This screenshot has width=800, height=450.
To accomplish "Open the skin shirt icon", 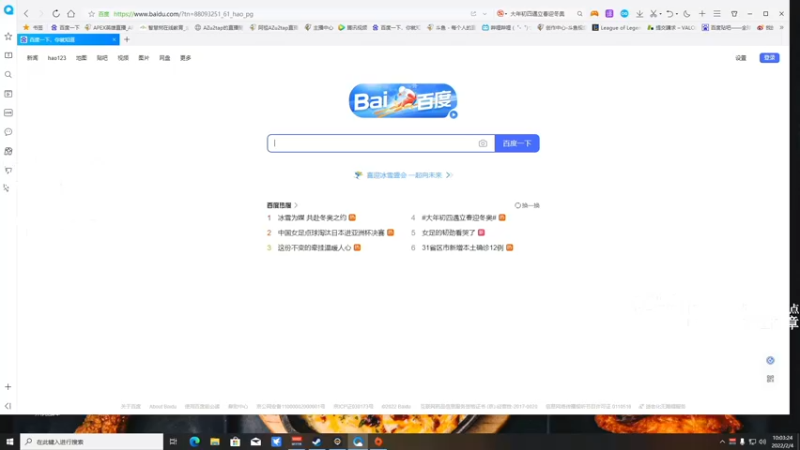I will [734, 14].
